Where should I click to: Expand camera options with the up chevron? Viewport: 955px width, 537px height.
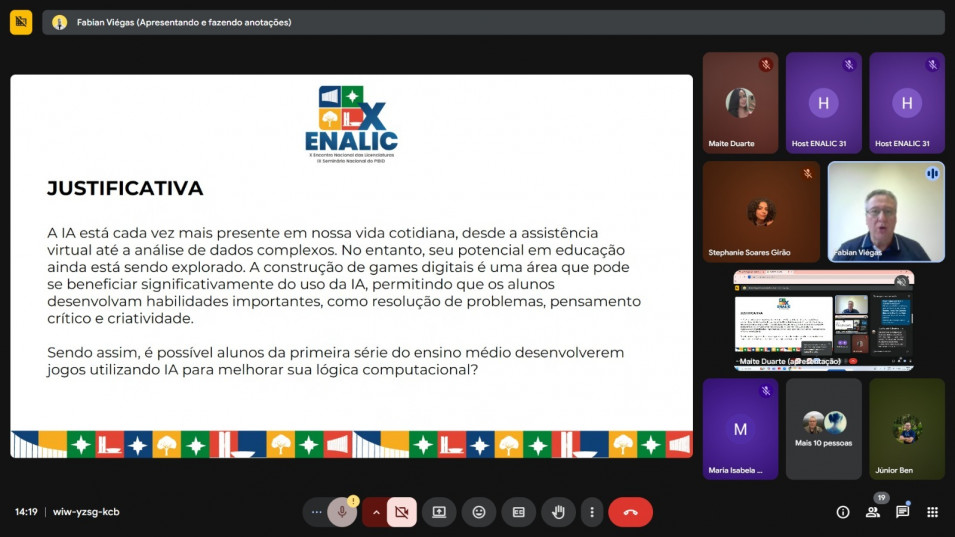376,512
